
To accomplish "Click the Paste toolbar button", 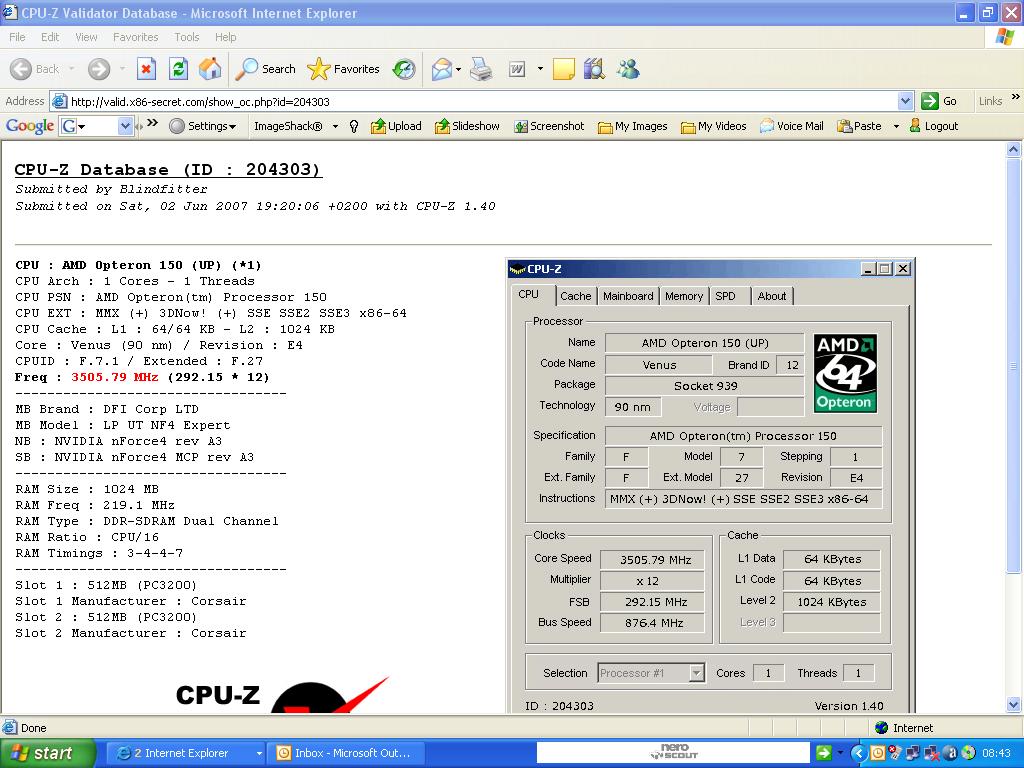I will (859, 126).
